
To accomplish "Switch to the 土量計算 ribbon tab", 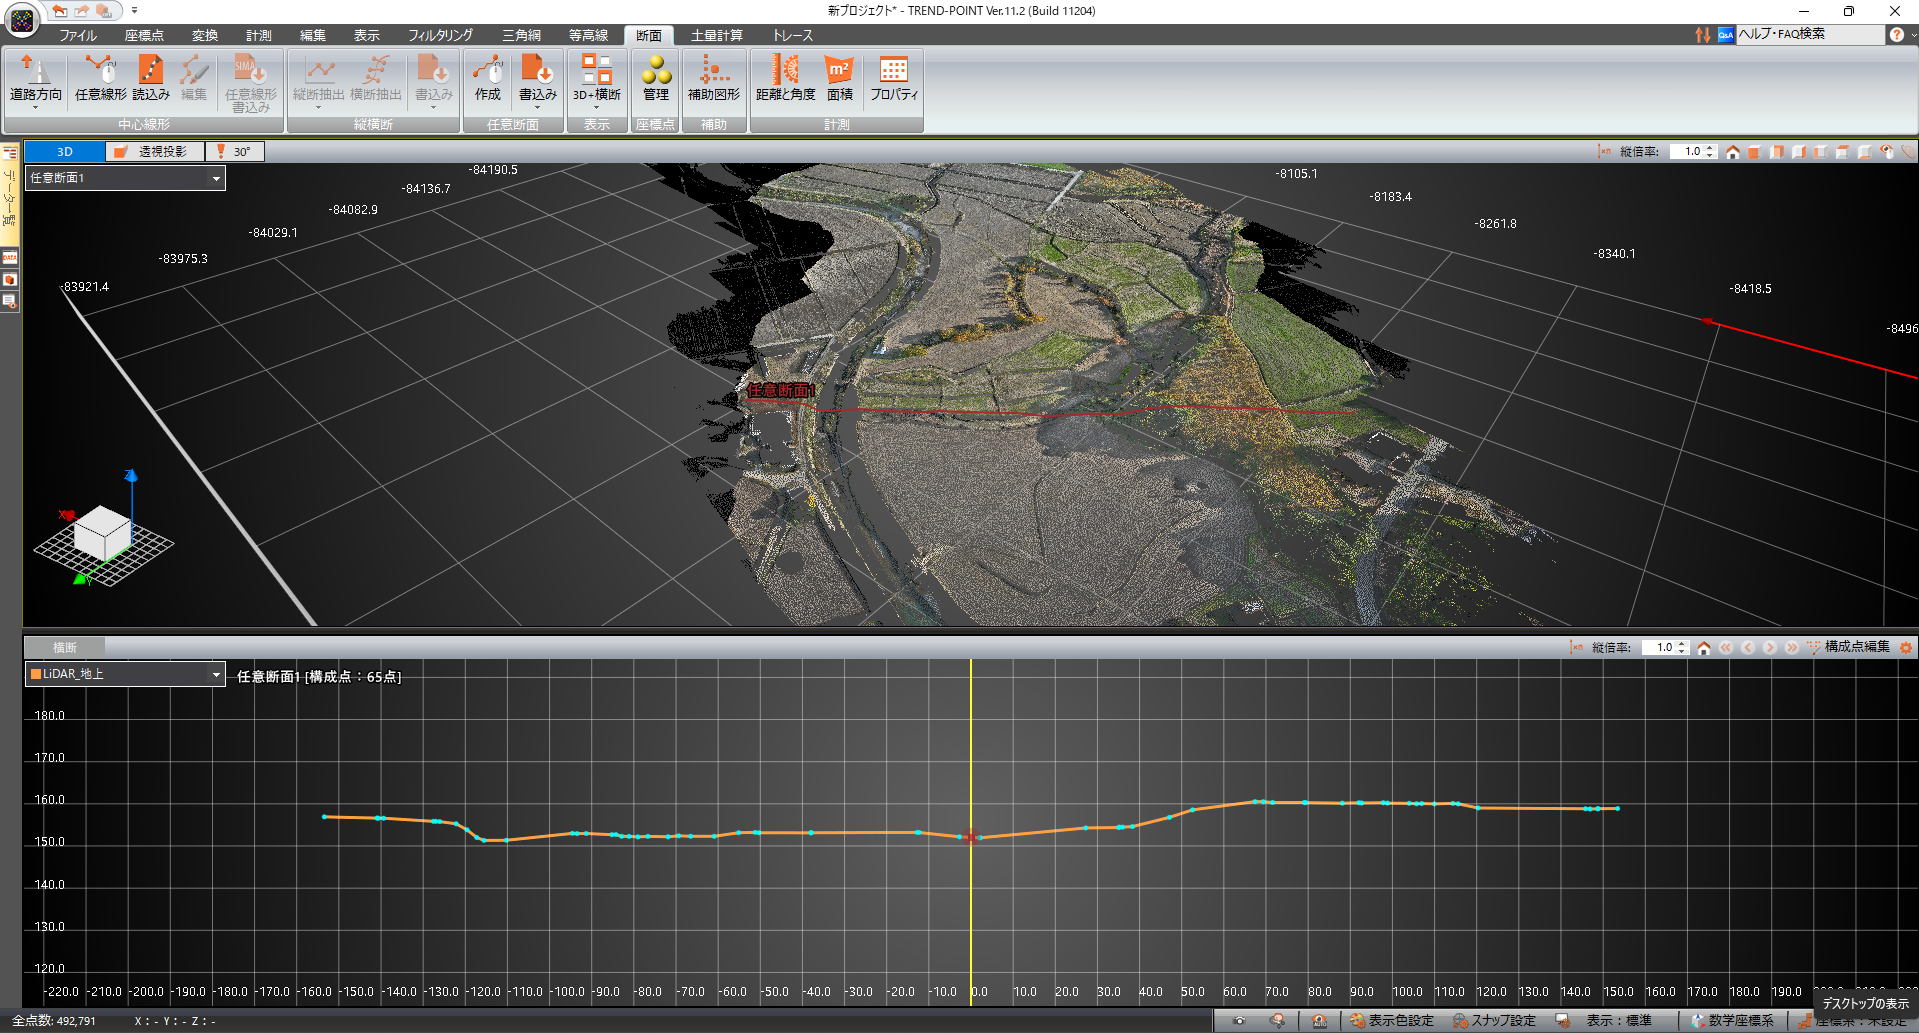I will [717, 35].
